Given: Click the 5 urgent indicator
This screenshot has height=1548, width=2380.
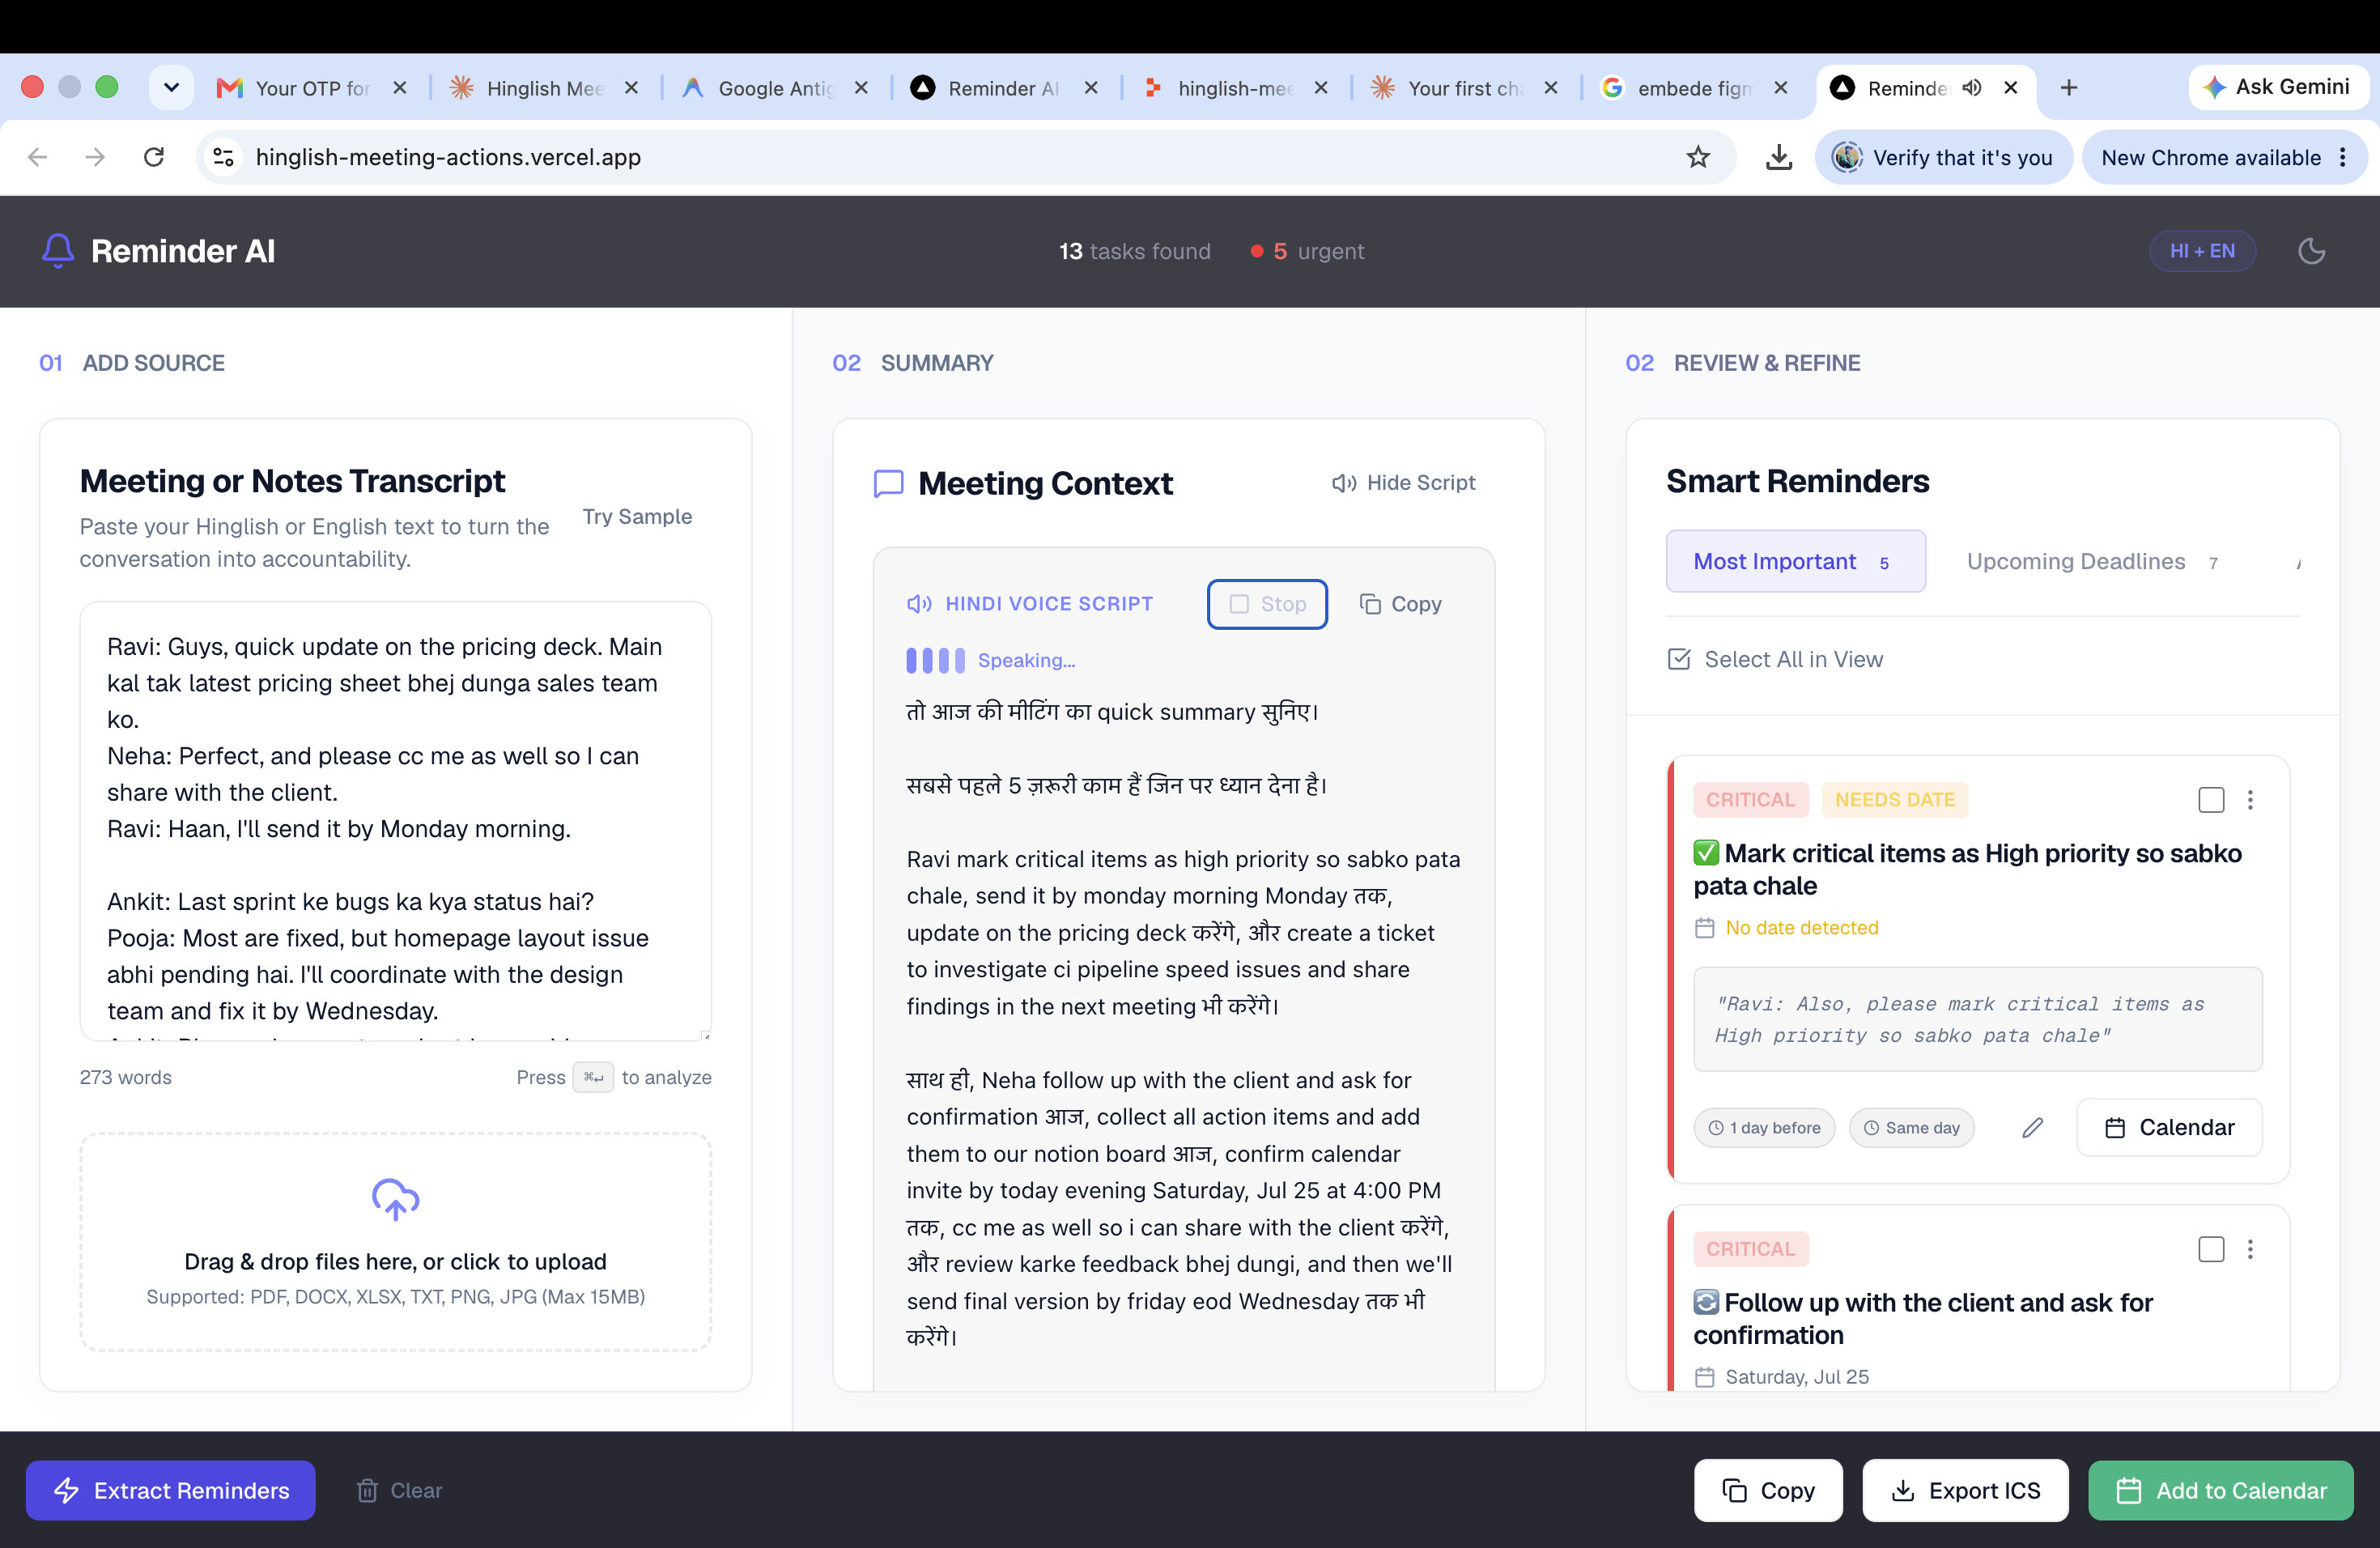Looking at the screenshot, I should (1307, 251).
